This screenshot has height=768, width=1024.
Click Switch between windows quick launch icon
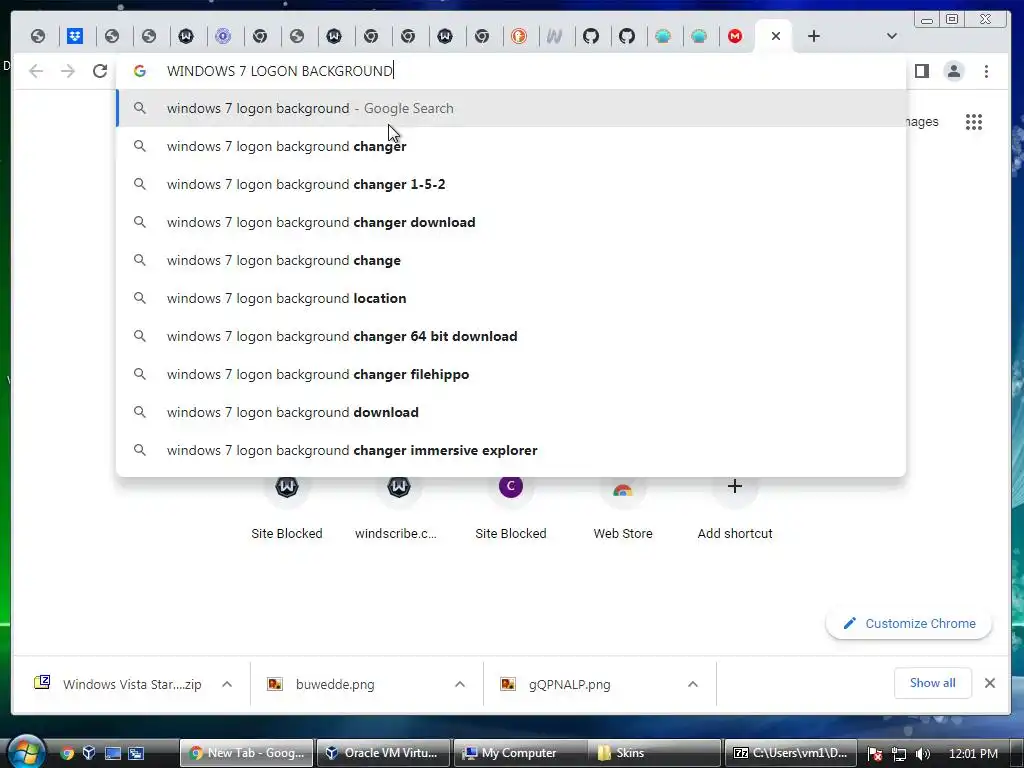[136, 754]
